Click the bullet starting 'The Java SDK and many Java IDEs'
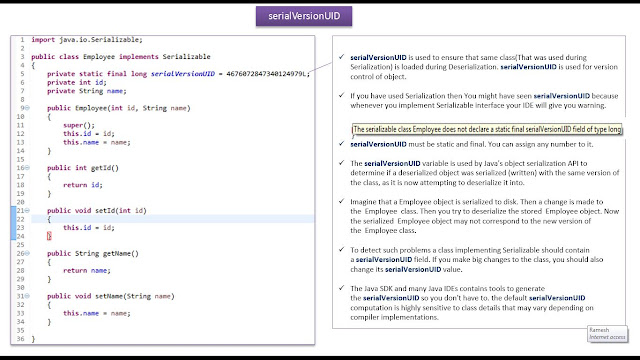 pyautogui.click(x=472, y=302)
